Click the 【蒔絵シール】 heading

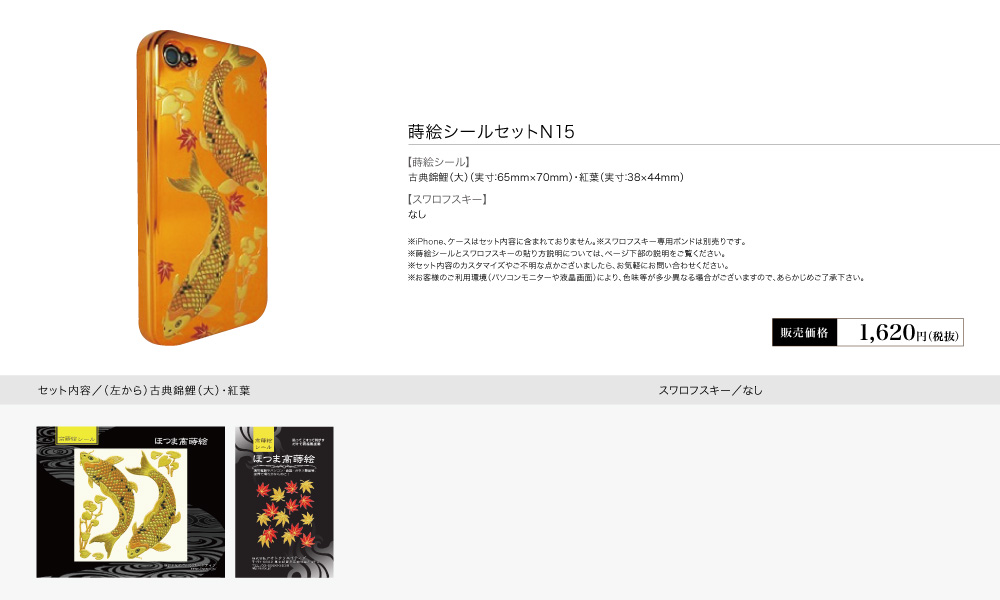(x=439, y=162)
